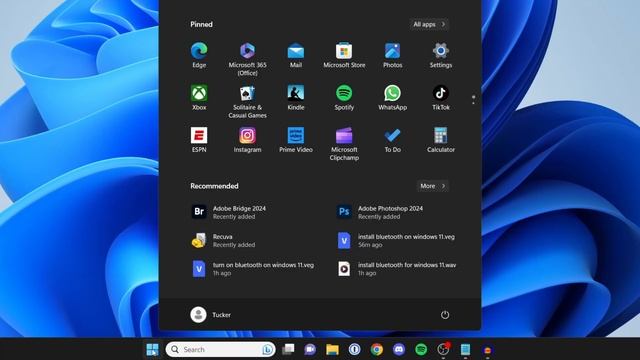
Task: Open the ESPN app
Action: [x=199, y=140]
